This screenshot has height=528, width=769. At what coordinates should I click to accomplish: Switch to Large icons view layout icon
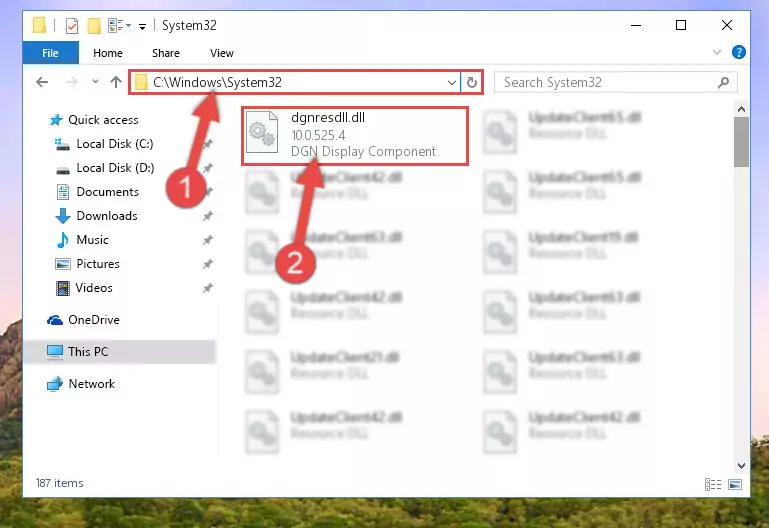click(x=735, y=484)
